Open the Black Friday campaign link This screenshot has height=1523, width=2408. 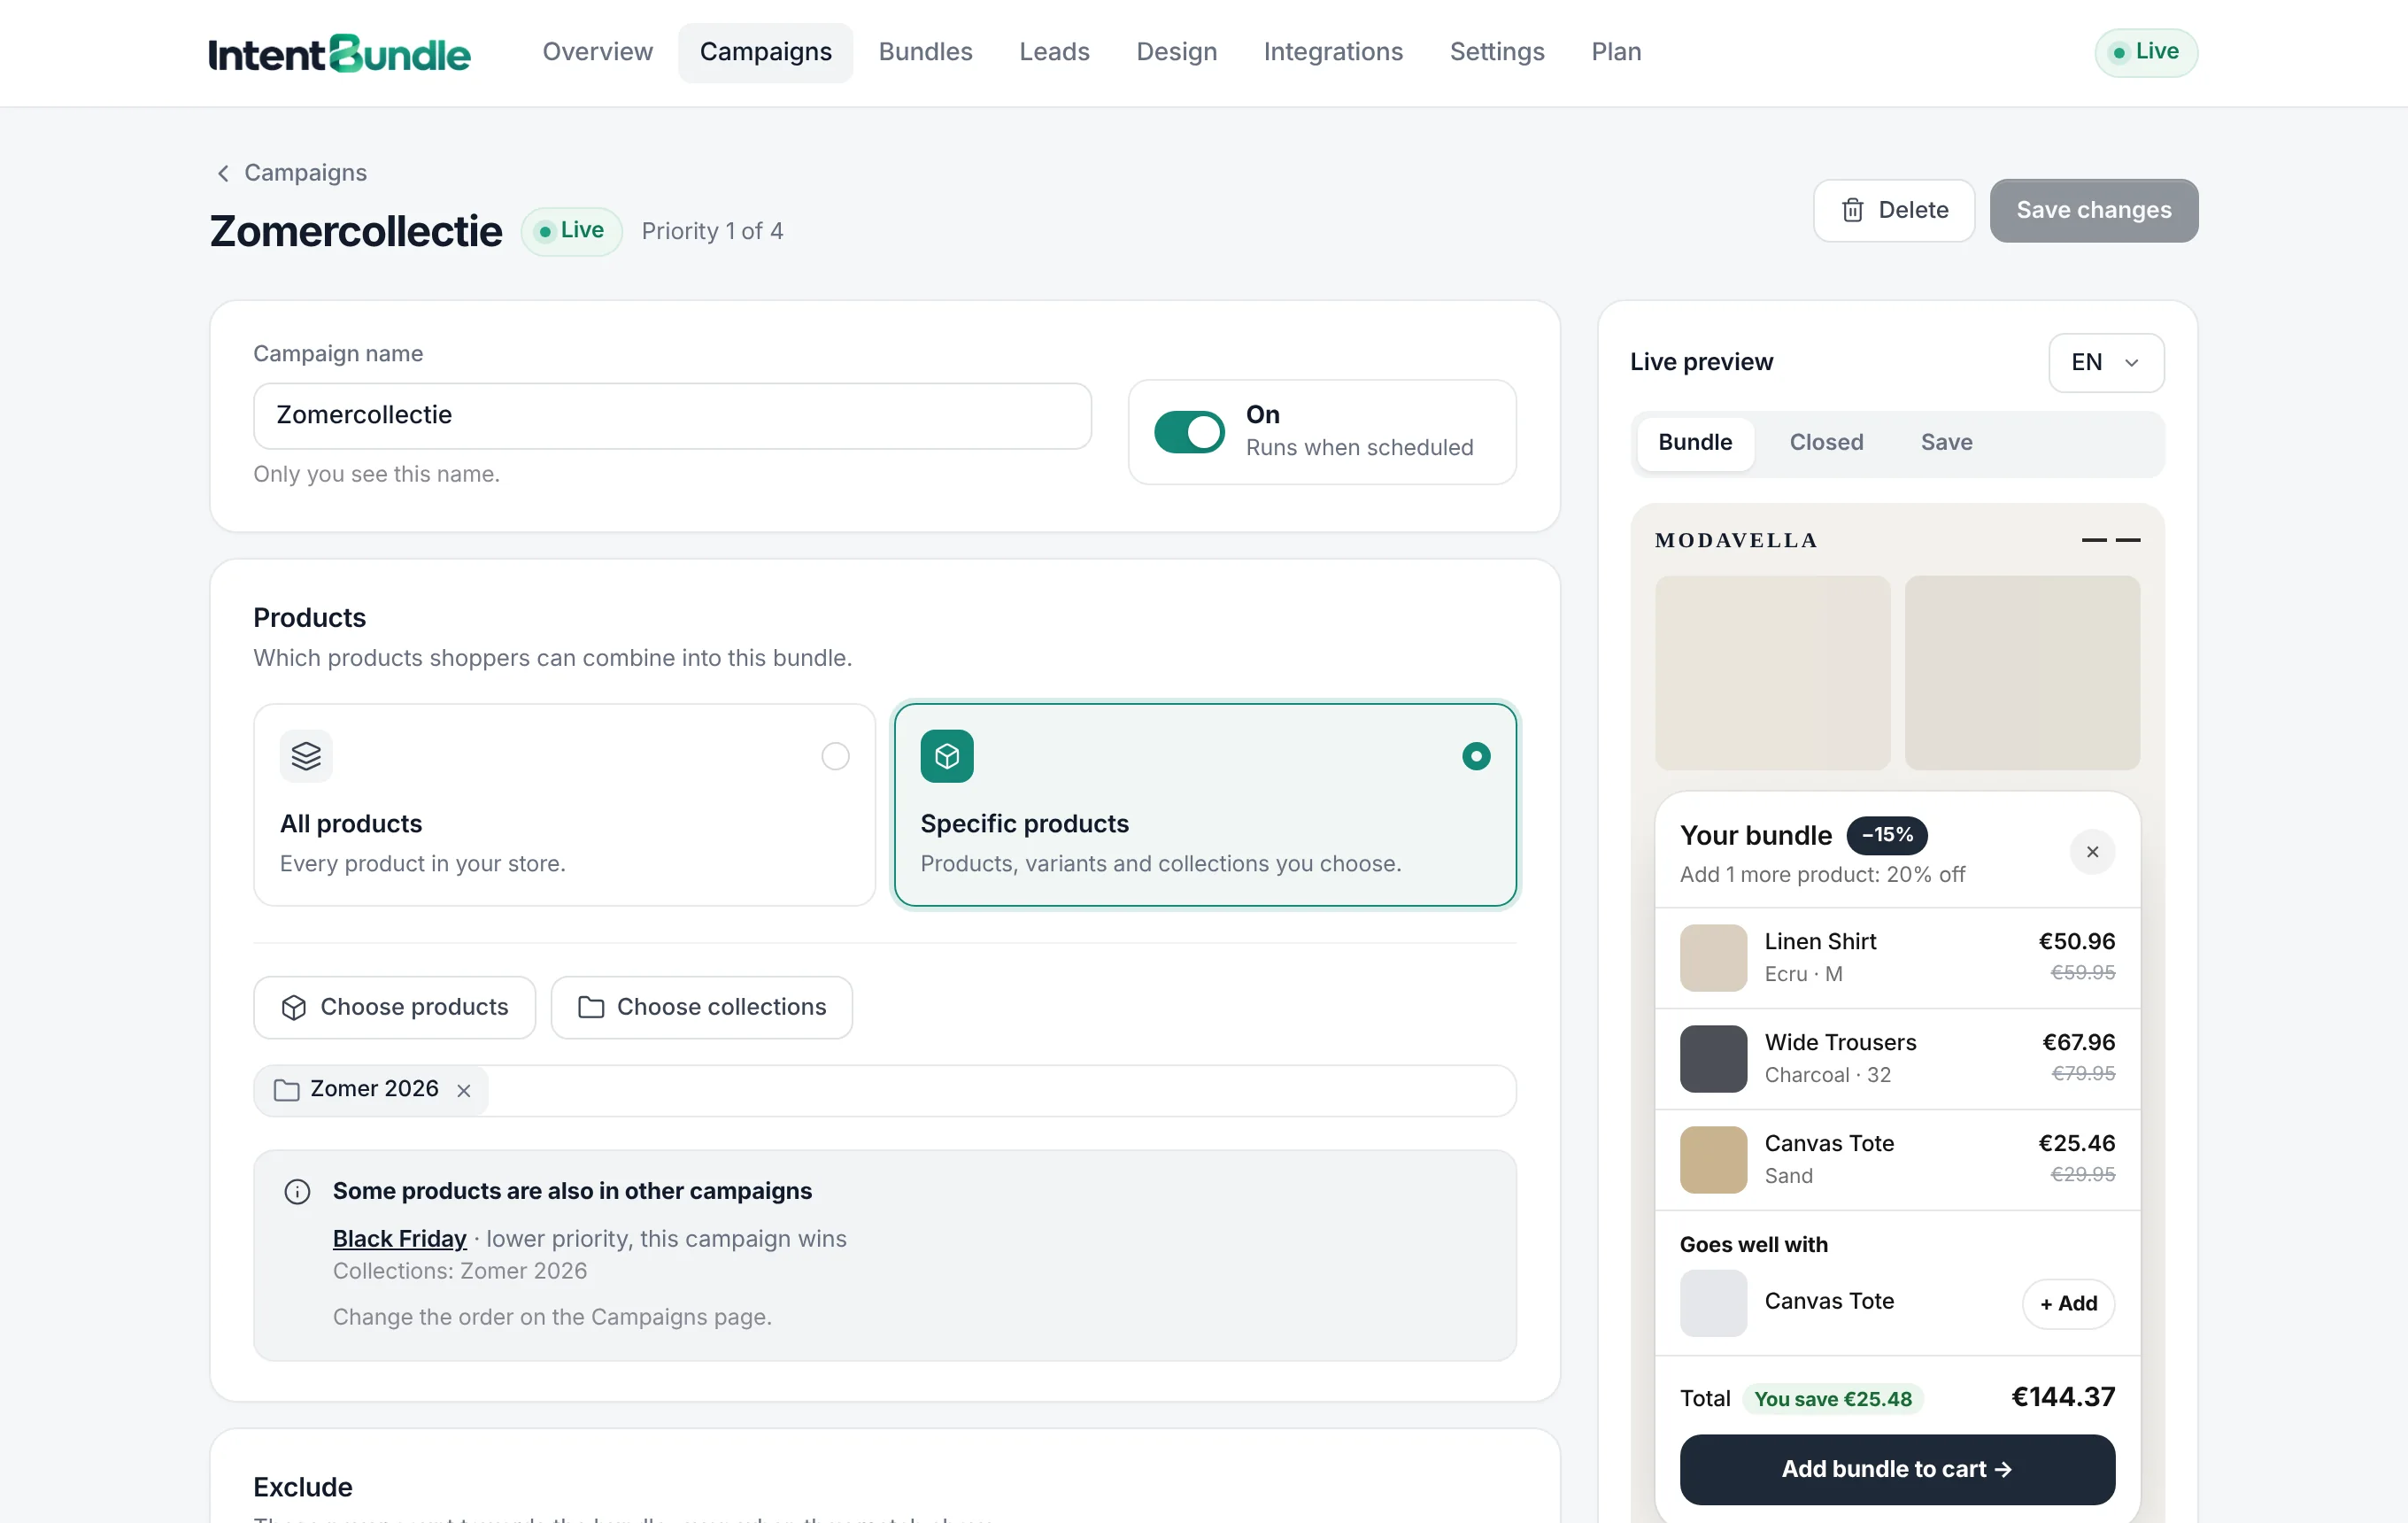[399, 1239]
